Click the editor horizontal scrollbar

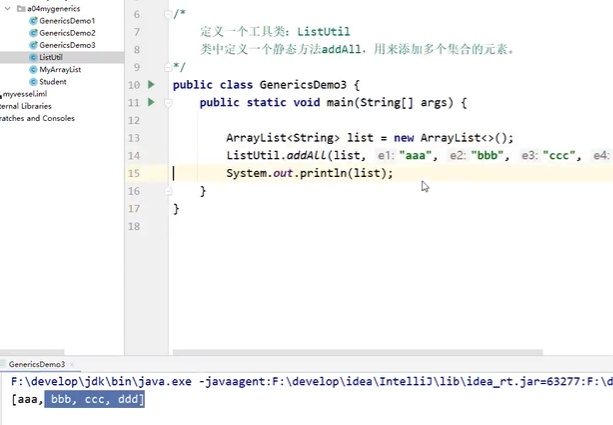[358, 352]
